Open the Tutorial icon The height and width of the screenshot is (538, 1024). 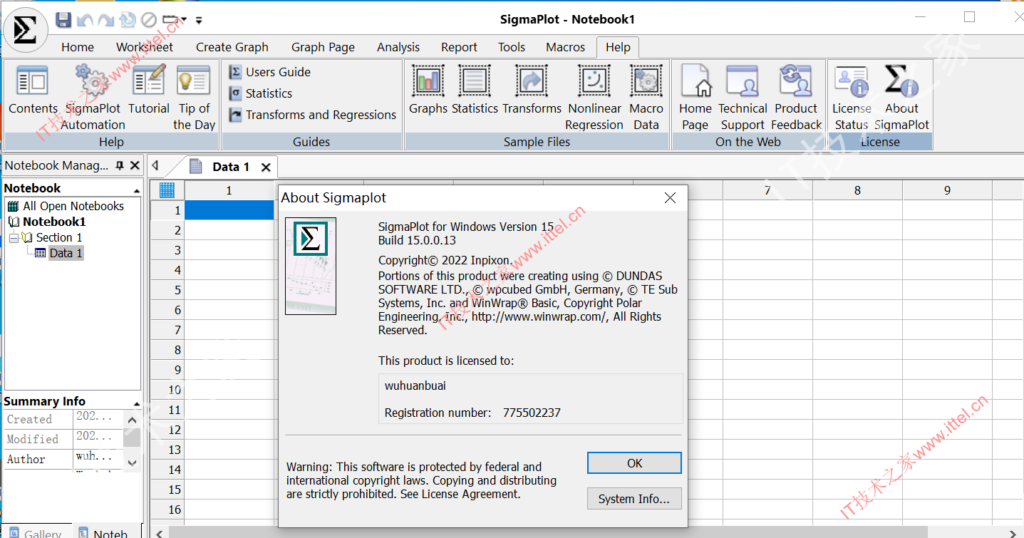149,91
